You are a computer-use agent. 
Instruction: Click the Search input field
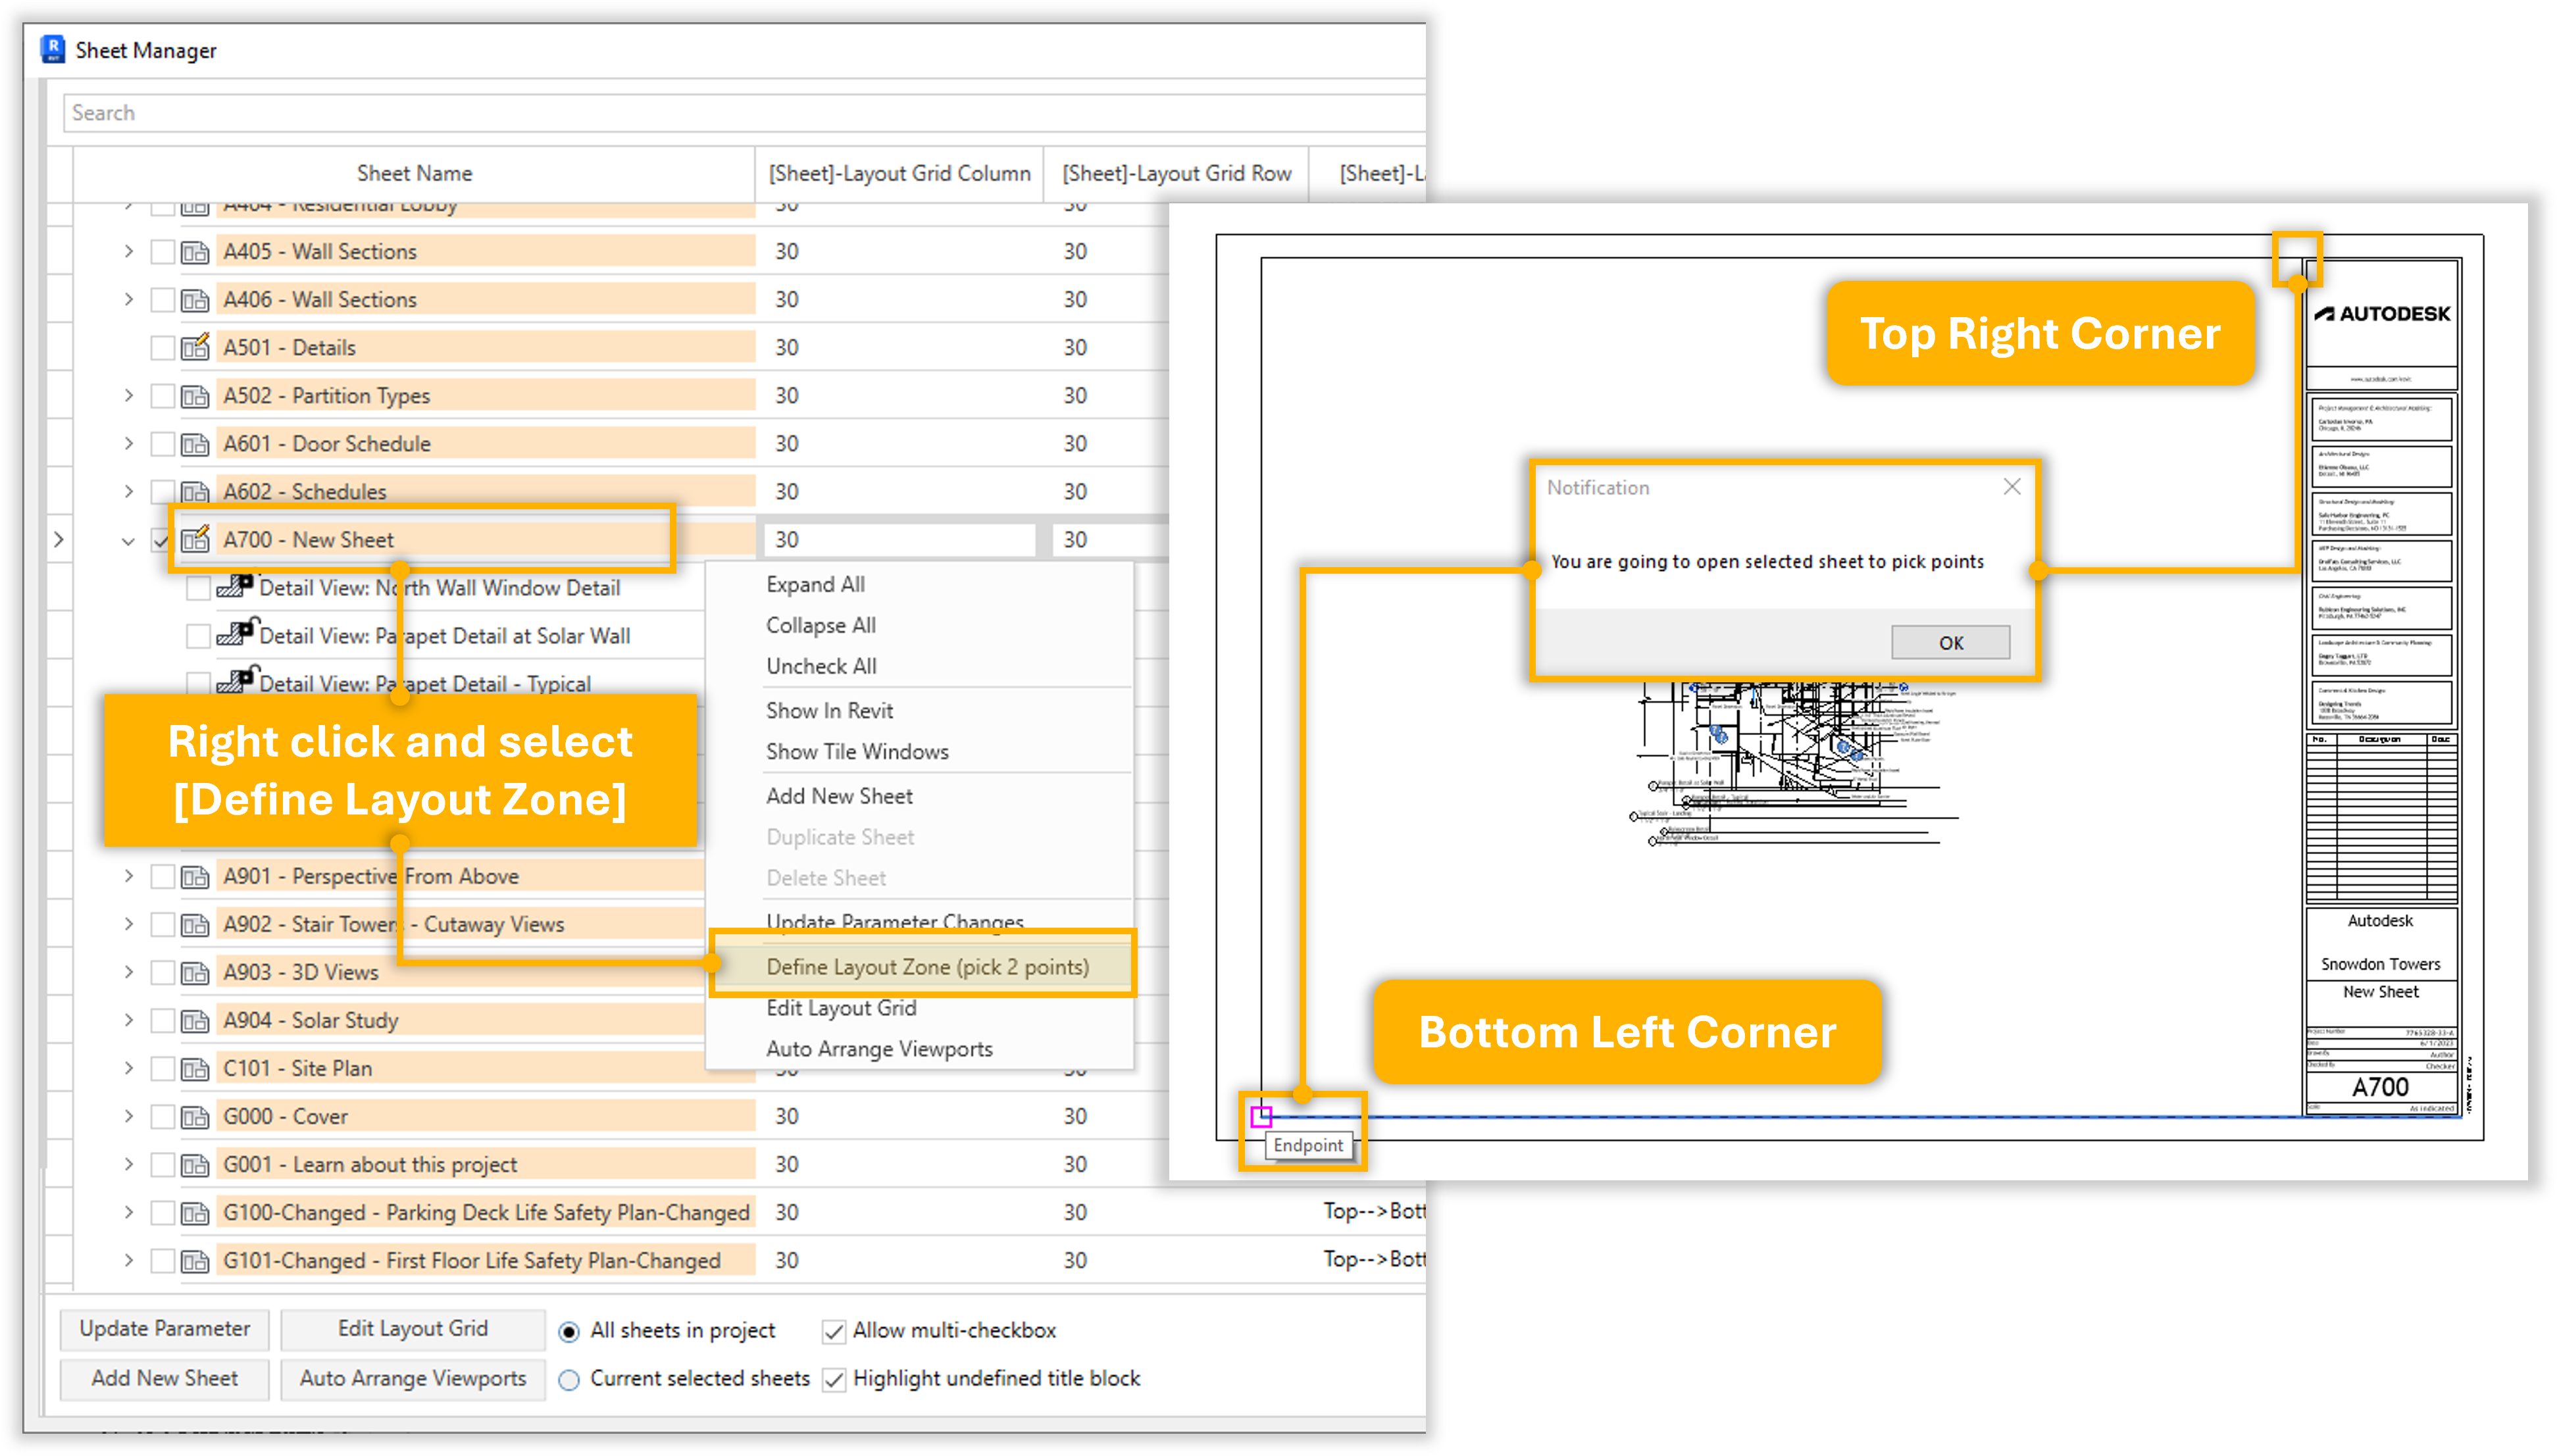point(740,113)
